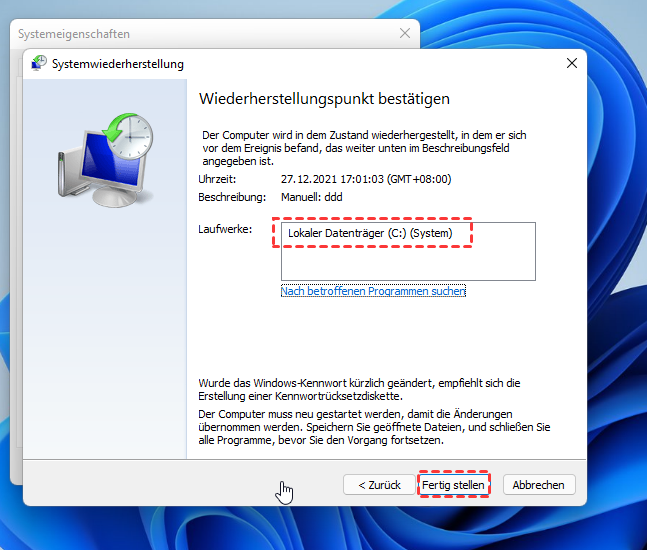Click the computer with clock restore illustration
647x550 pixels.
coord(105,160)
